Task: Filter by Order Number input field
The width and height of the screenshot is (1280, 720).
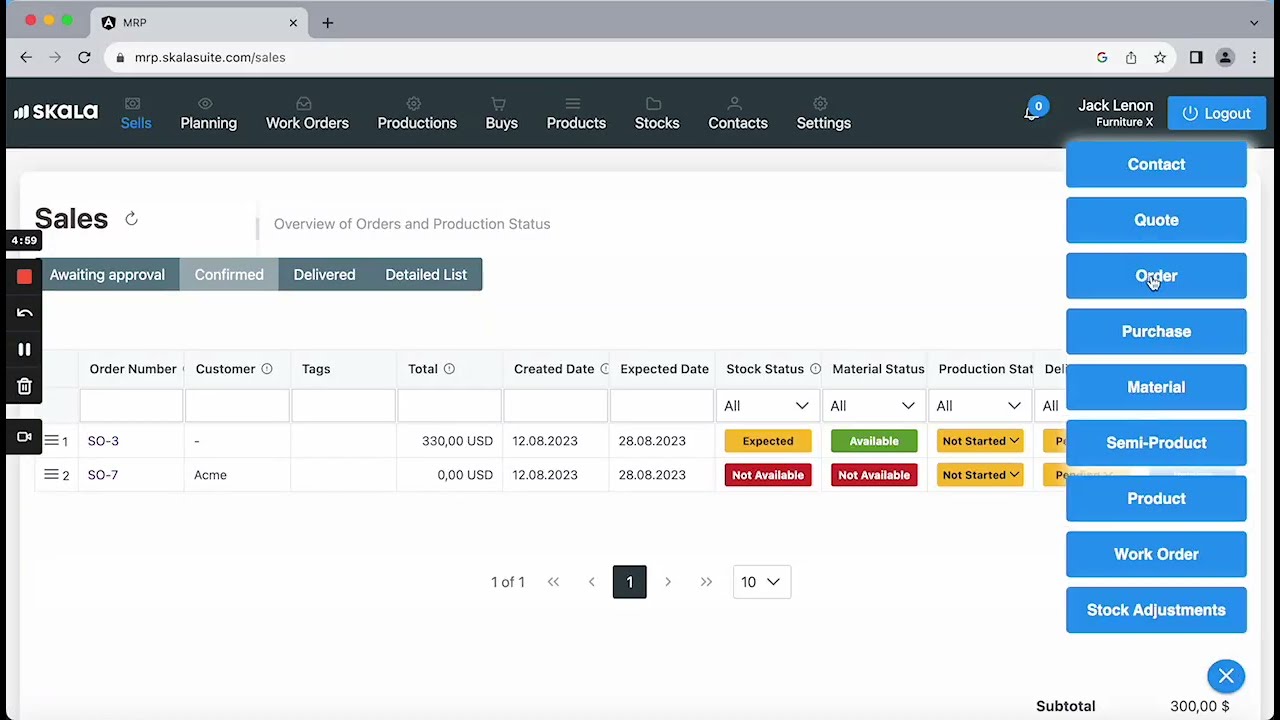Action: 131,406
